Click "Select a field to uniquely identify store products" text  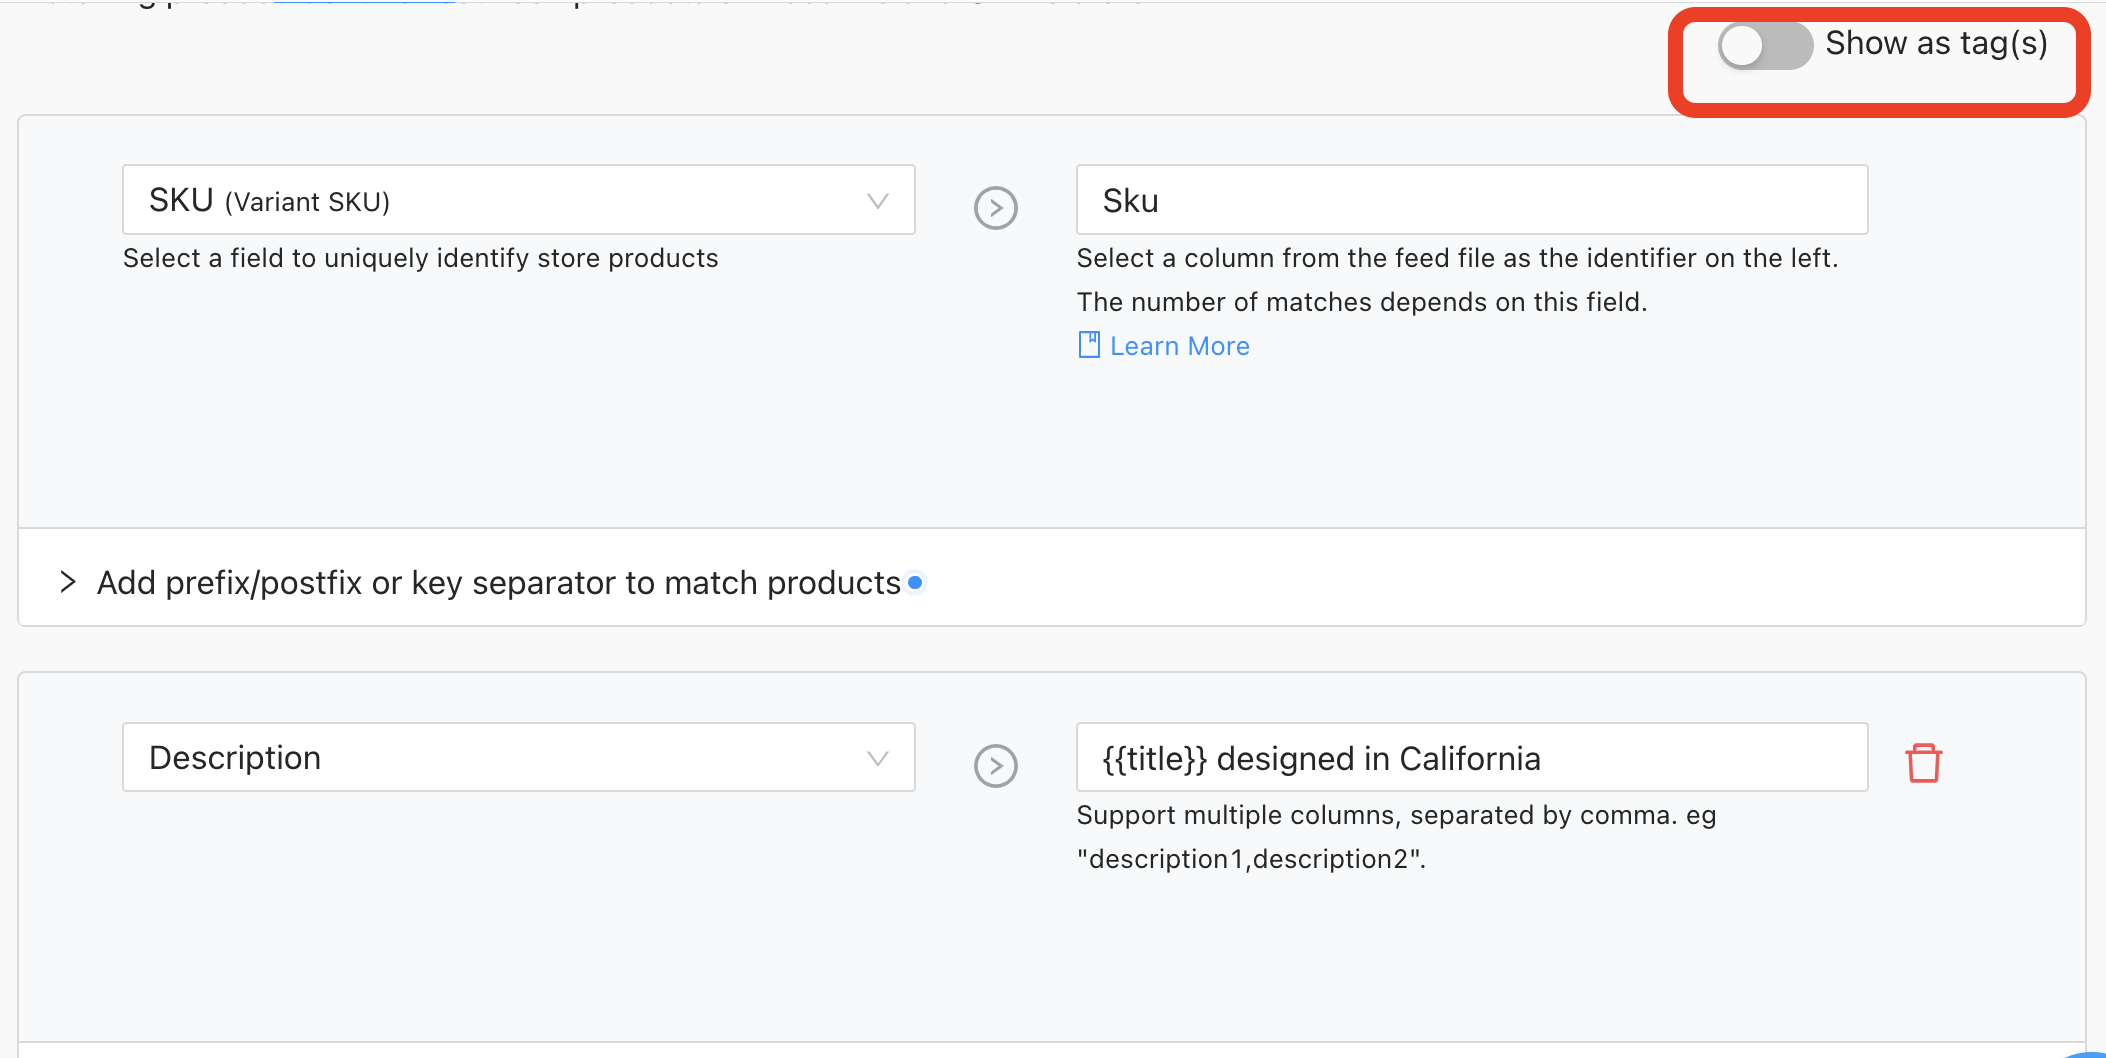[420, 258]
